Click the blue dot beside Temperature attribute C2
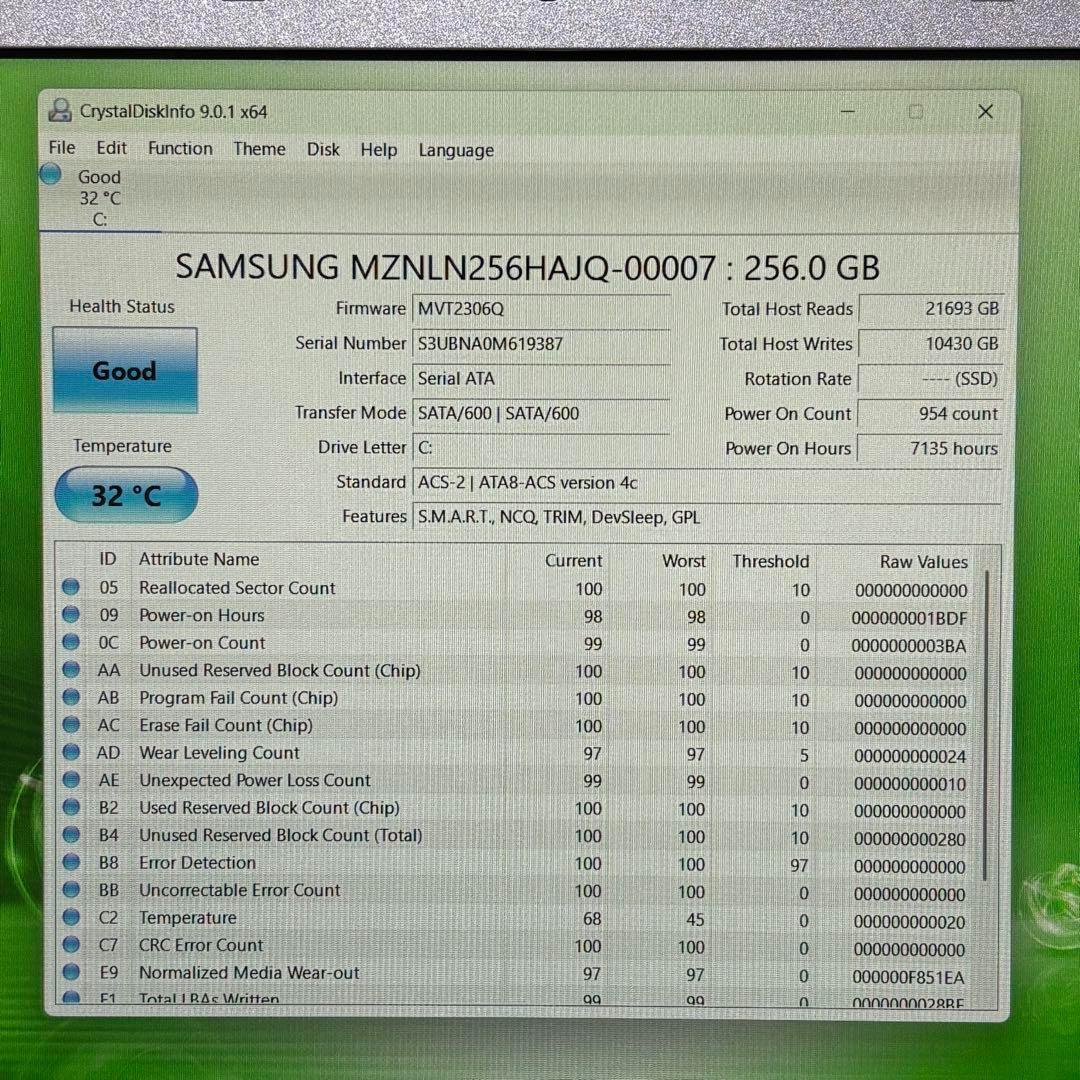Screen dimensions: 1080x1080 tap(70, 917)
